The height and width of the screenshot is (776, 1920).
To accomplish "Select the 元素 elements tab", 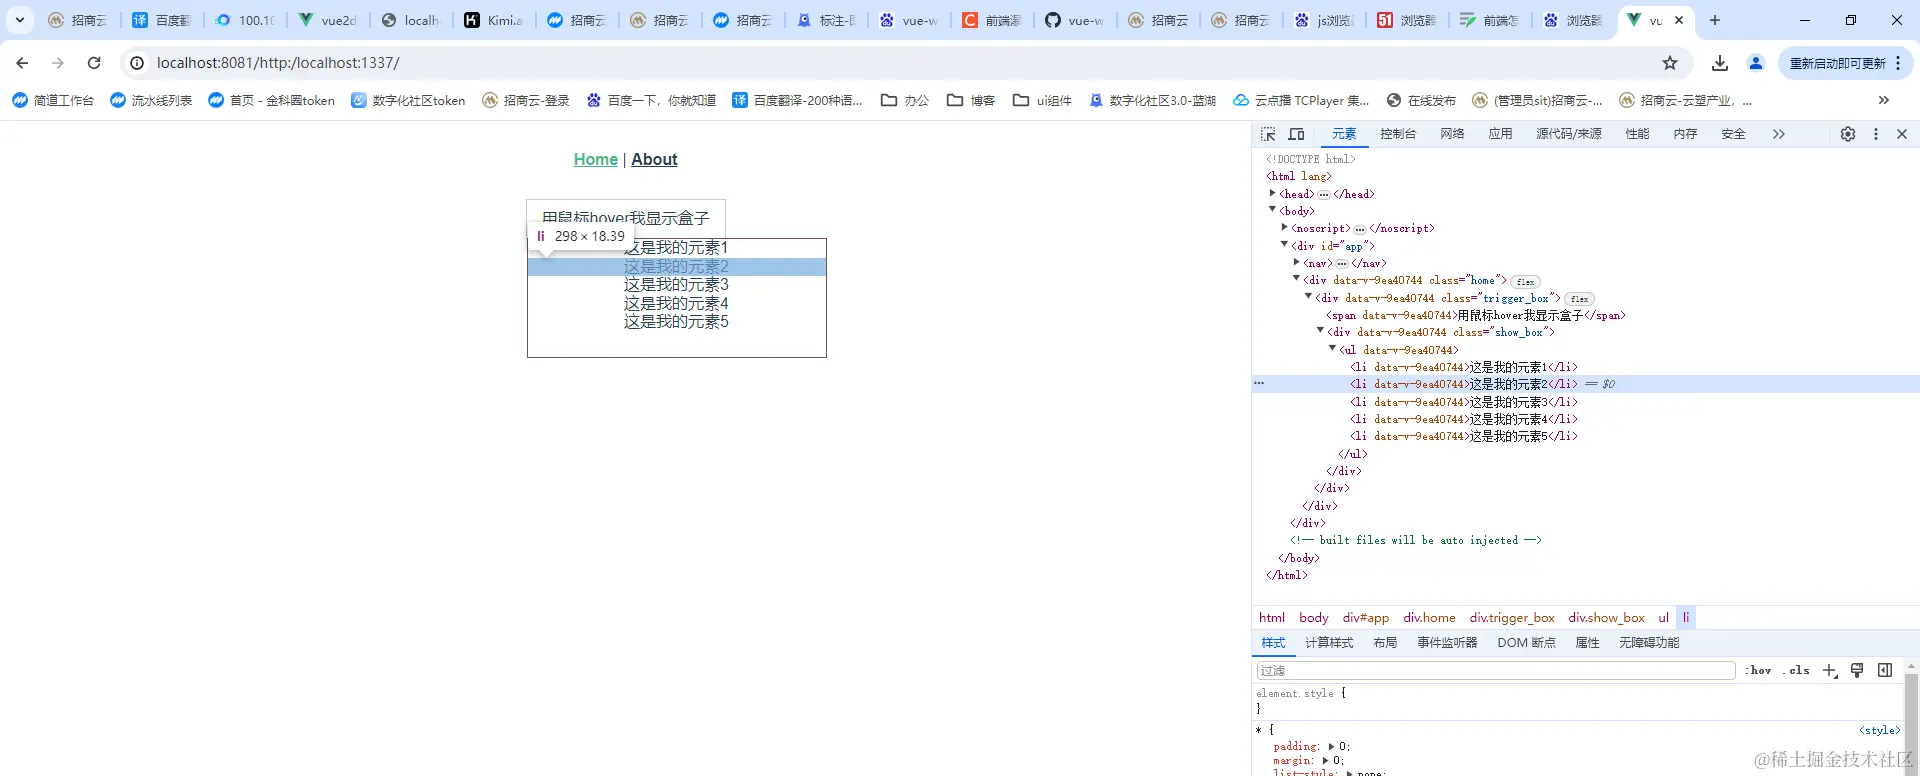I will [x=1344, y=134].
